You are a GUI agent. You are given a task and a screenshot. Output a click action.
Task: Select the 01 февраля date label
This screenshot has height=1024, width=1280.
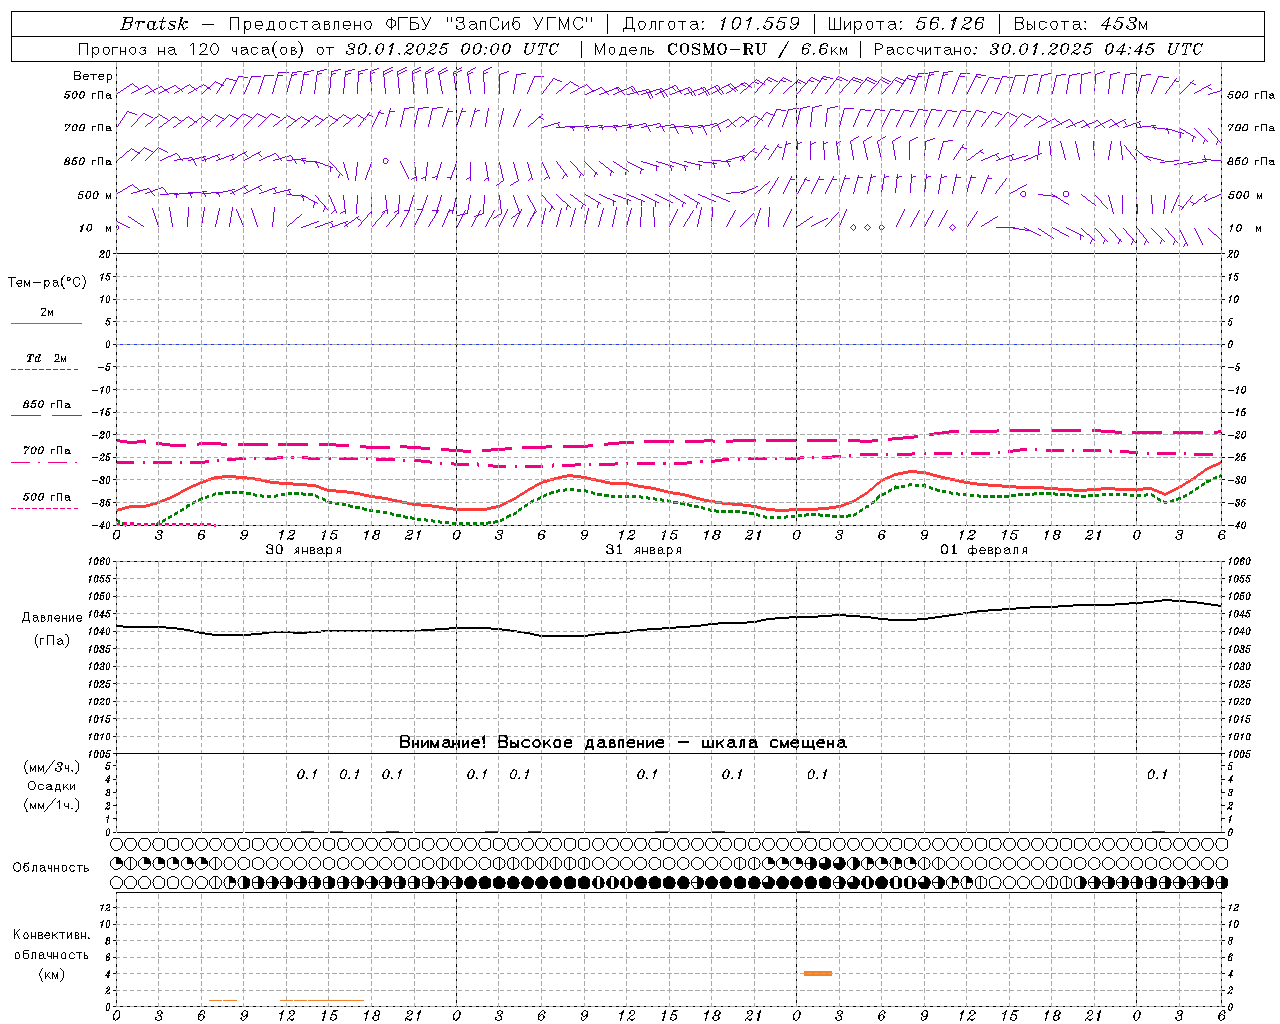984,550
